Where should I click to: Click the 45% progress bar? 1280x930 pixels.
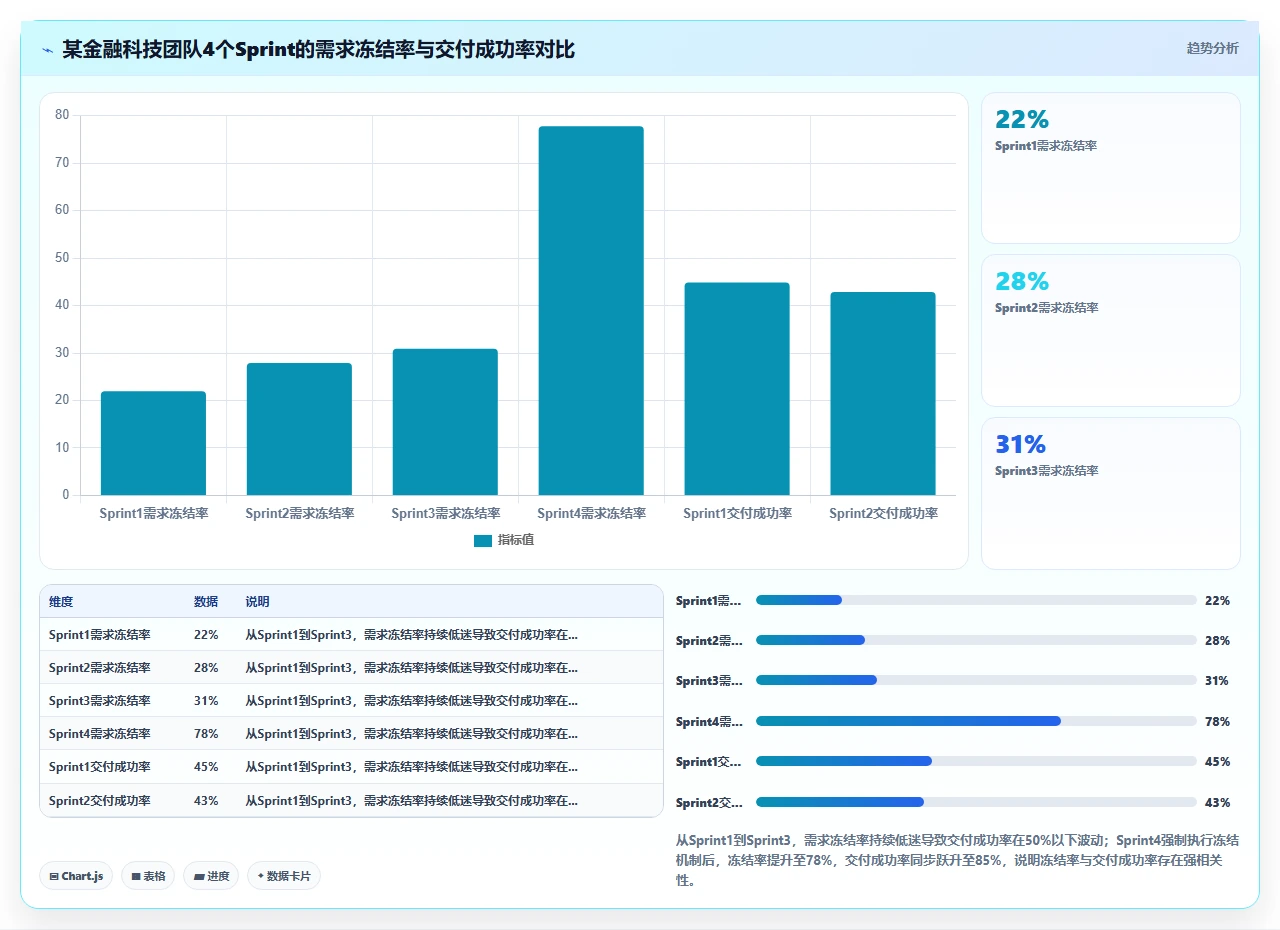tap(976, 761)
